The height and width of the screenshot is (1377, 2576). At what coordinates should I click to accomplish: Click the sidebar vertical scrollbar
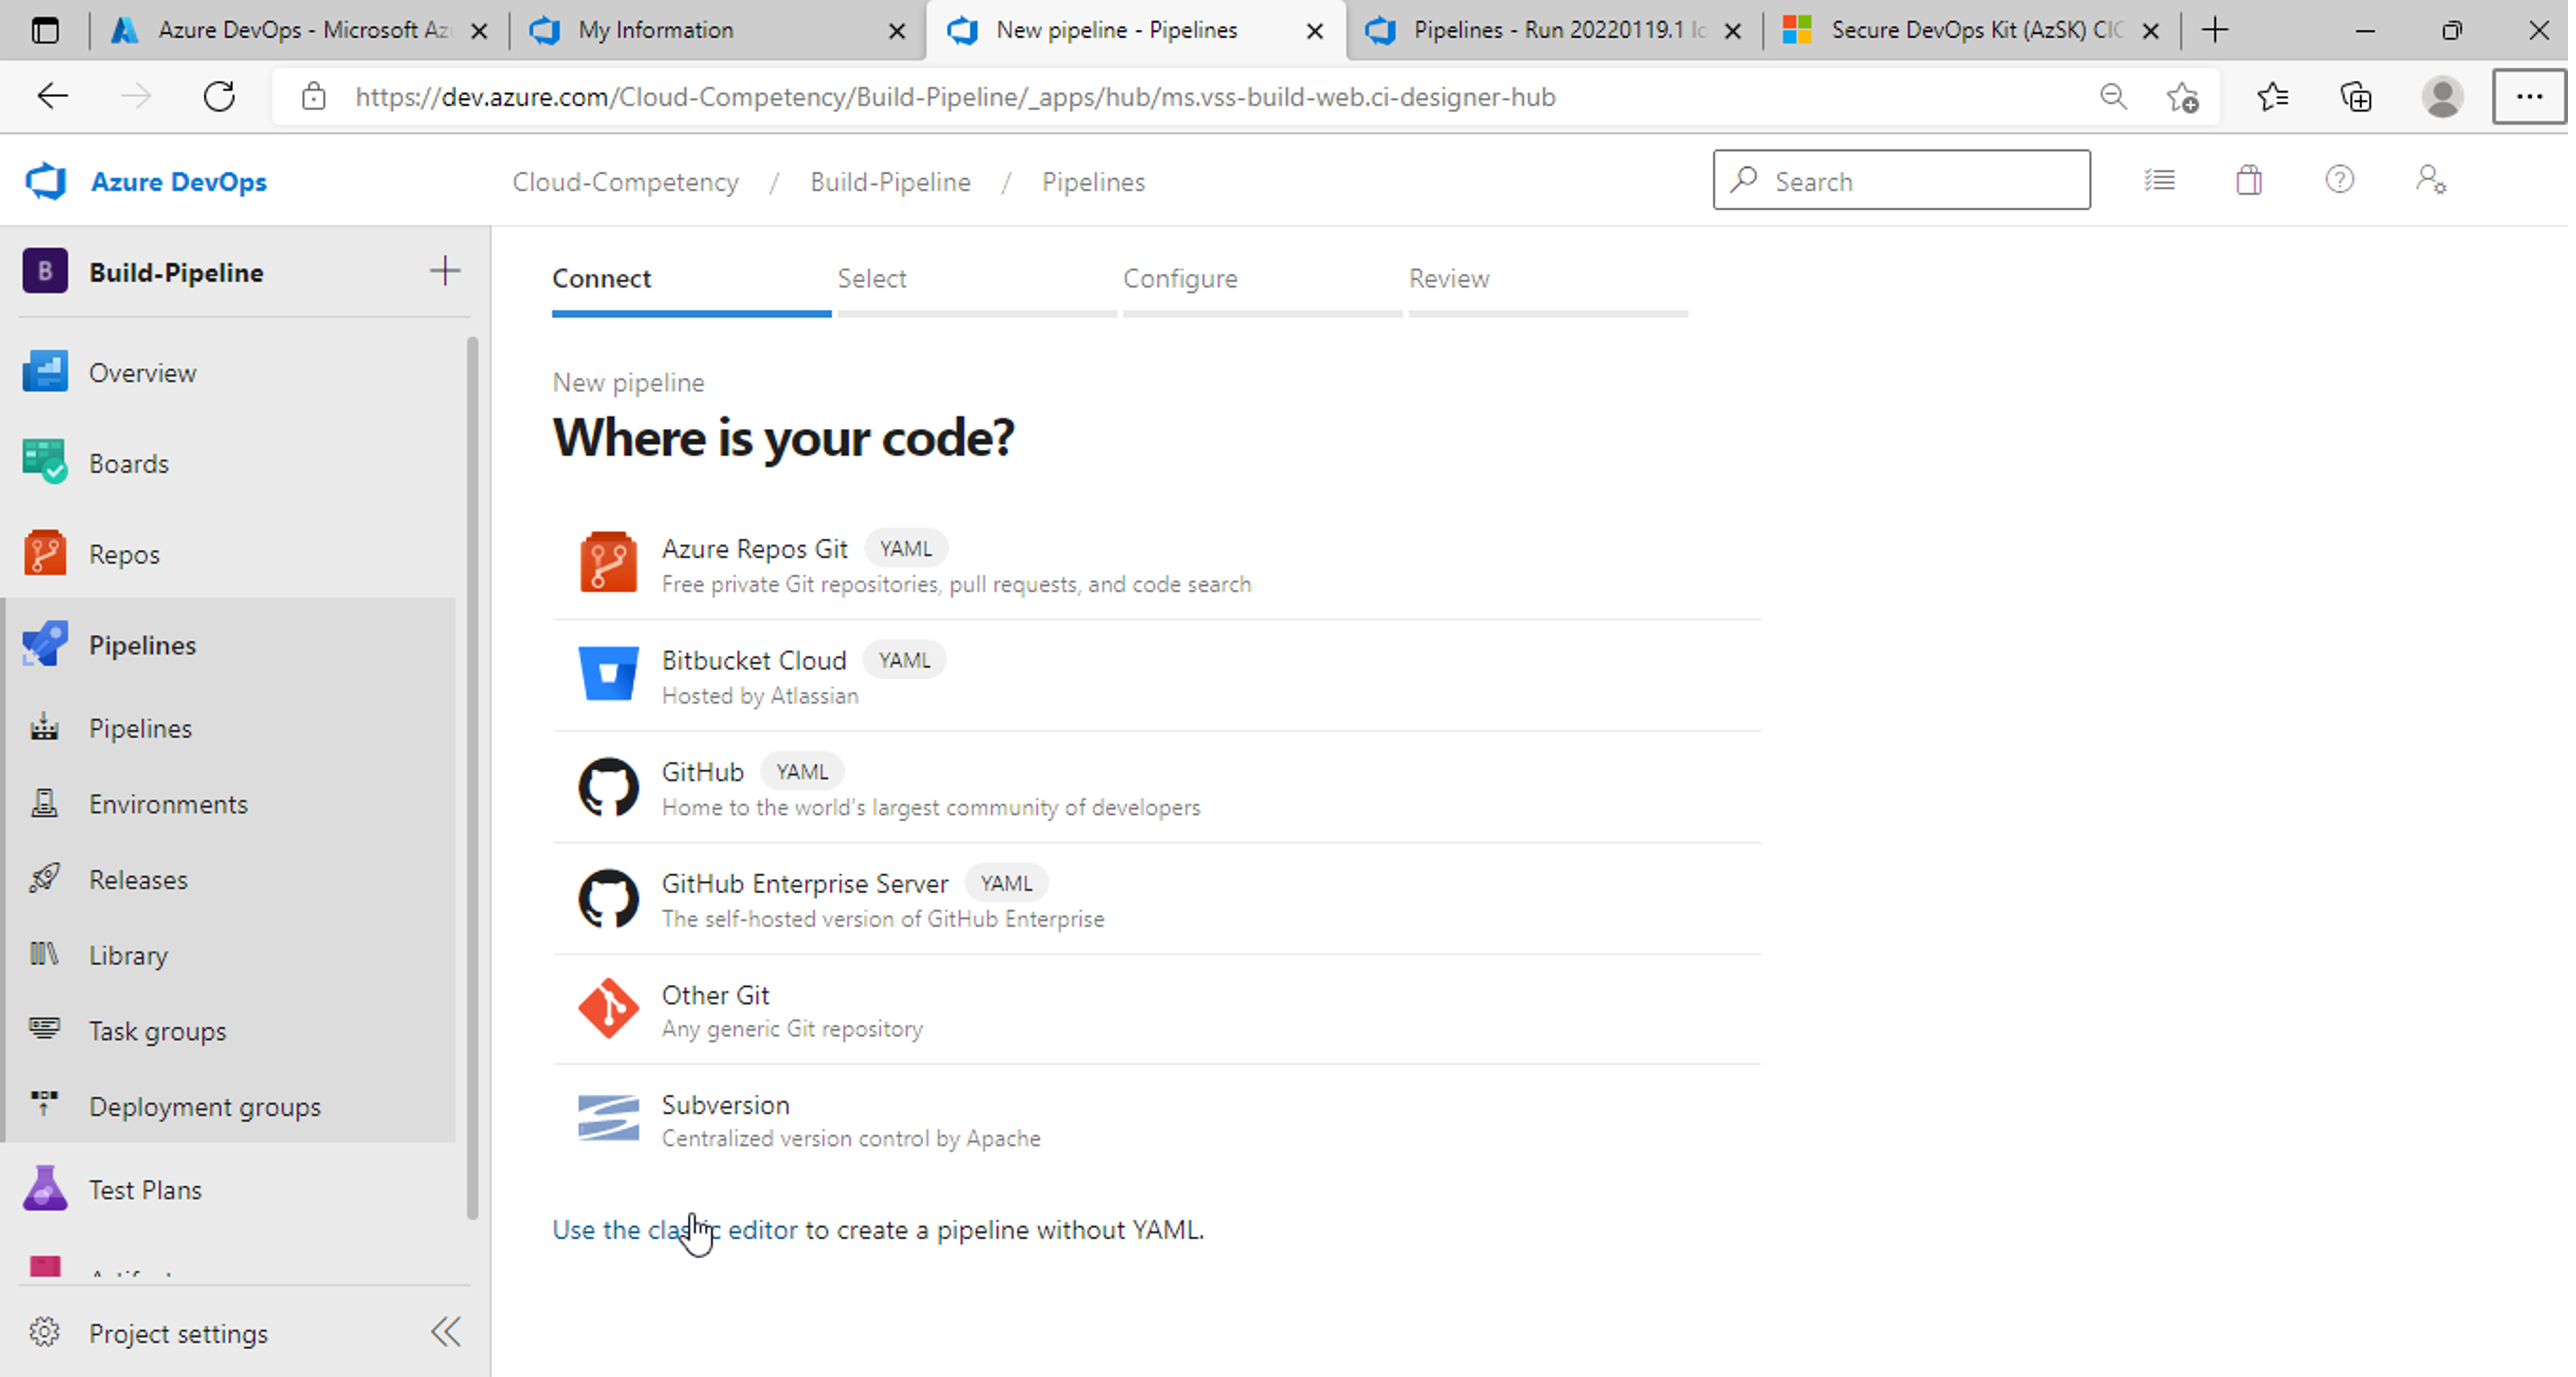tap(472, 778)
